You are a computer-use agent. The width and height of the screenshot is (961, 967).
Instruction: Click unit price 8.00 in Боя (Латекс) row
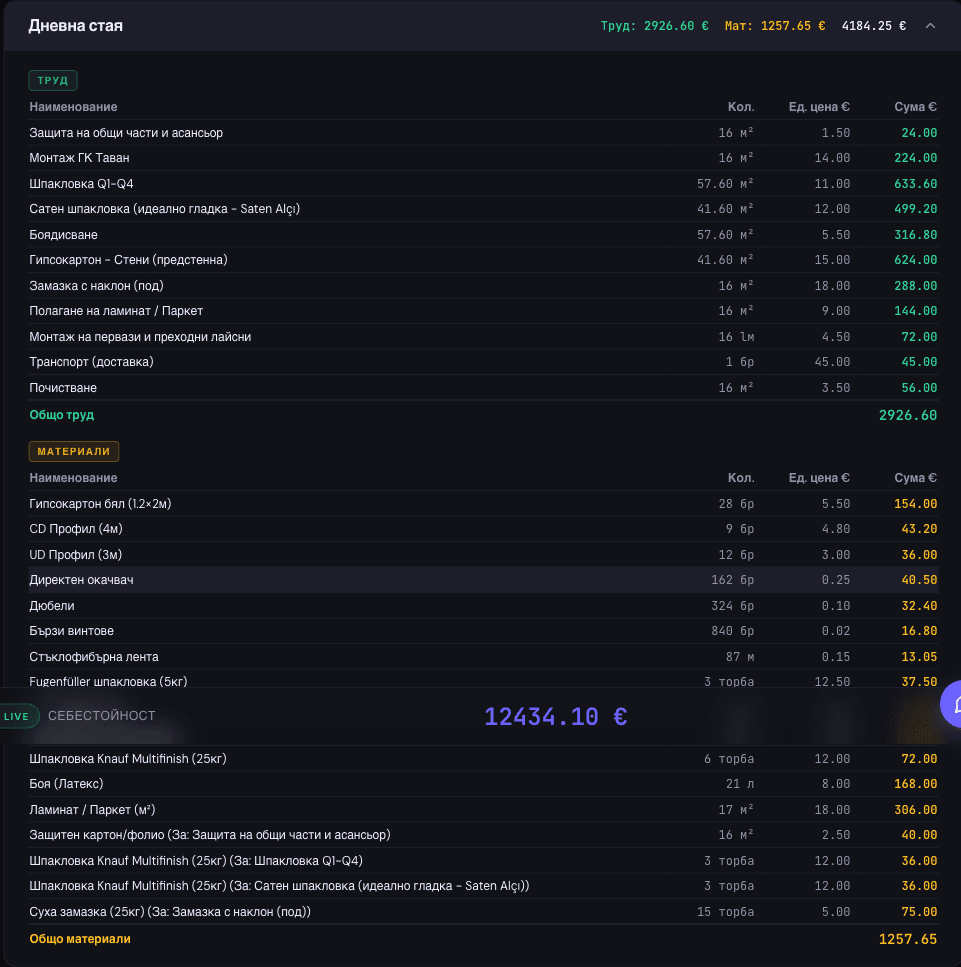[x=836, y=784]
